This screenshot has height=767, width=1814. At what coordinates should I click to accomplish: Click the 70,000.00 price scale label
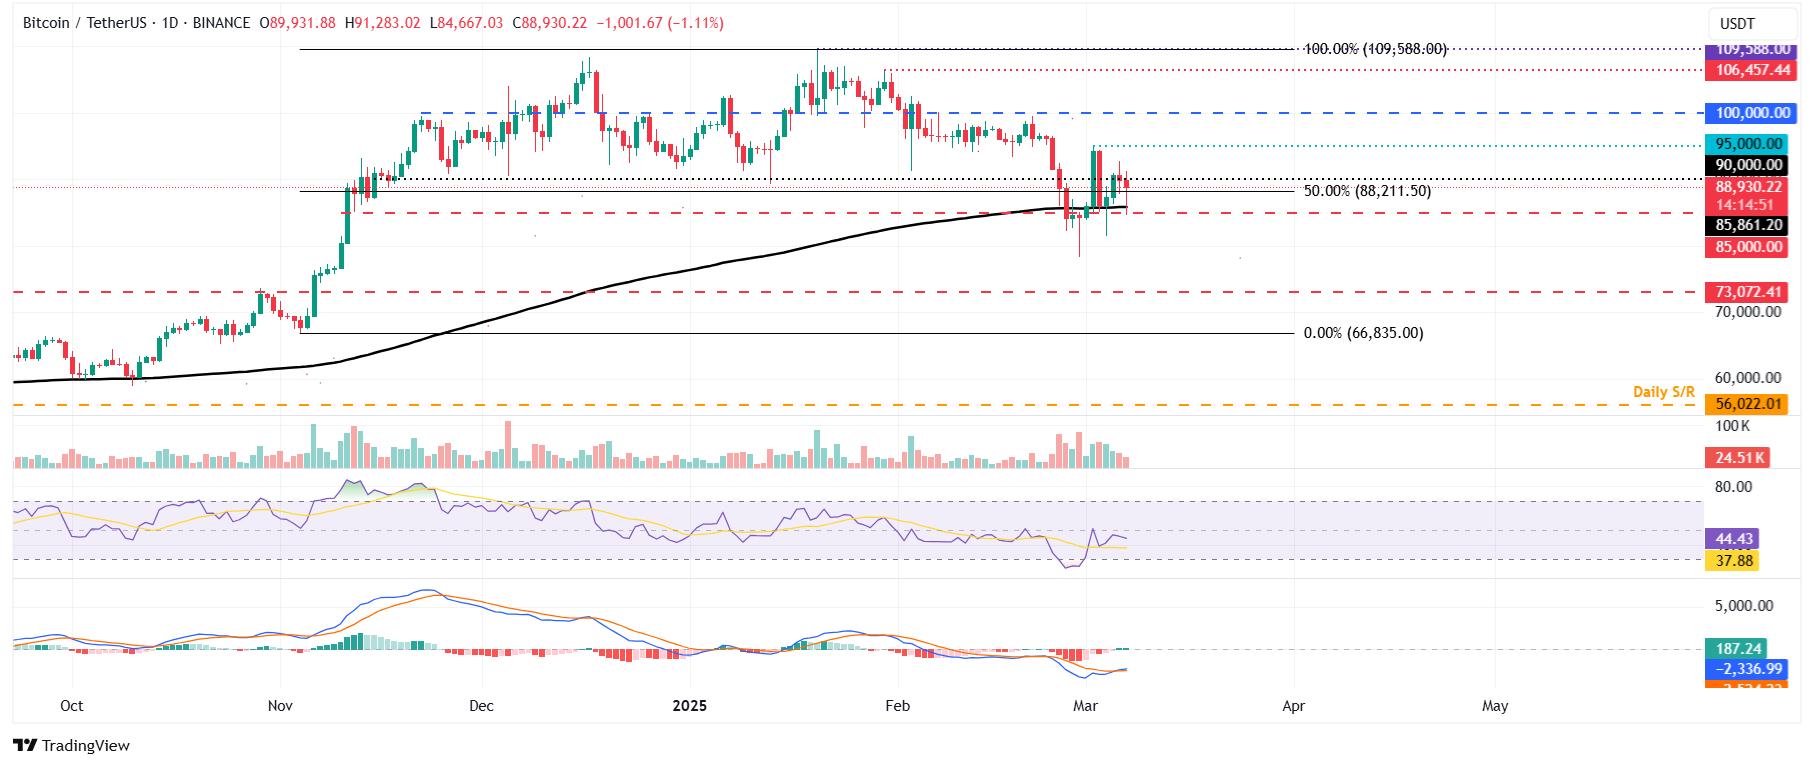(1748, 312)
